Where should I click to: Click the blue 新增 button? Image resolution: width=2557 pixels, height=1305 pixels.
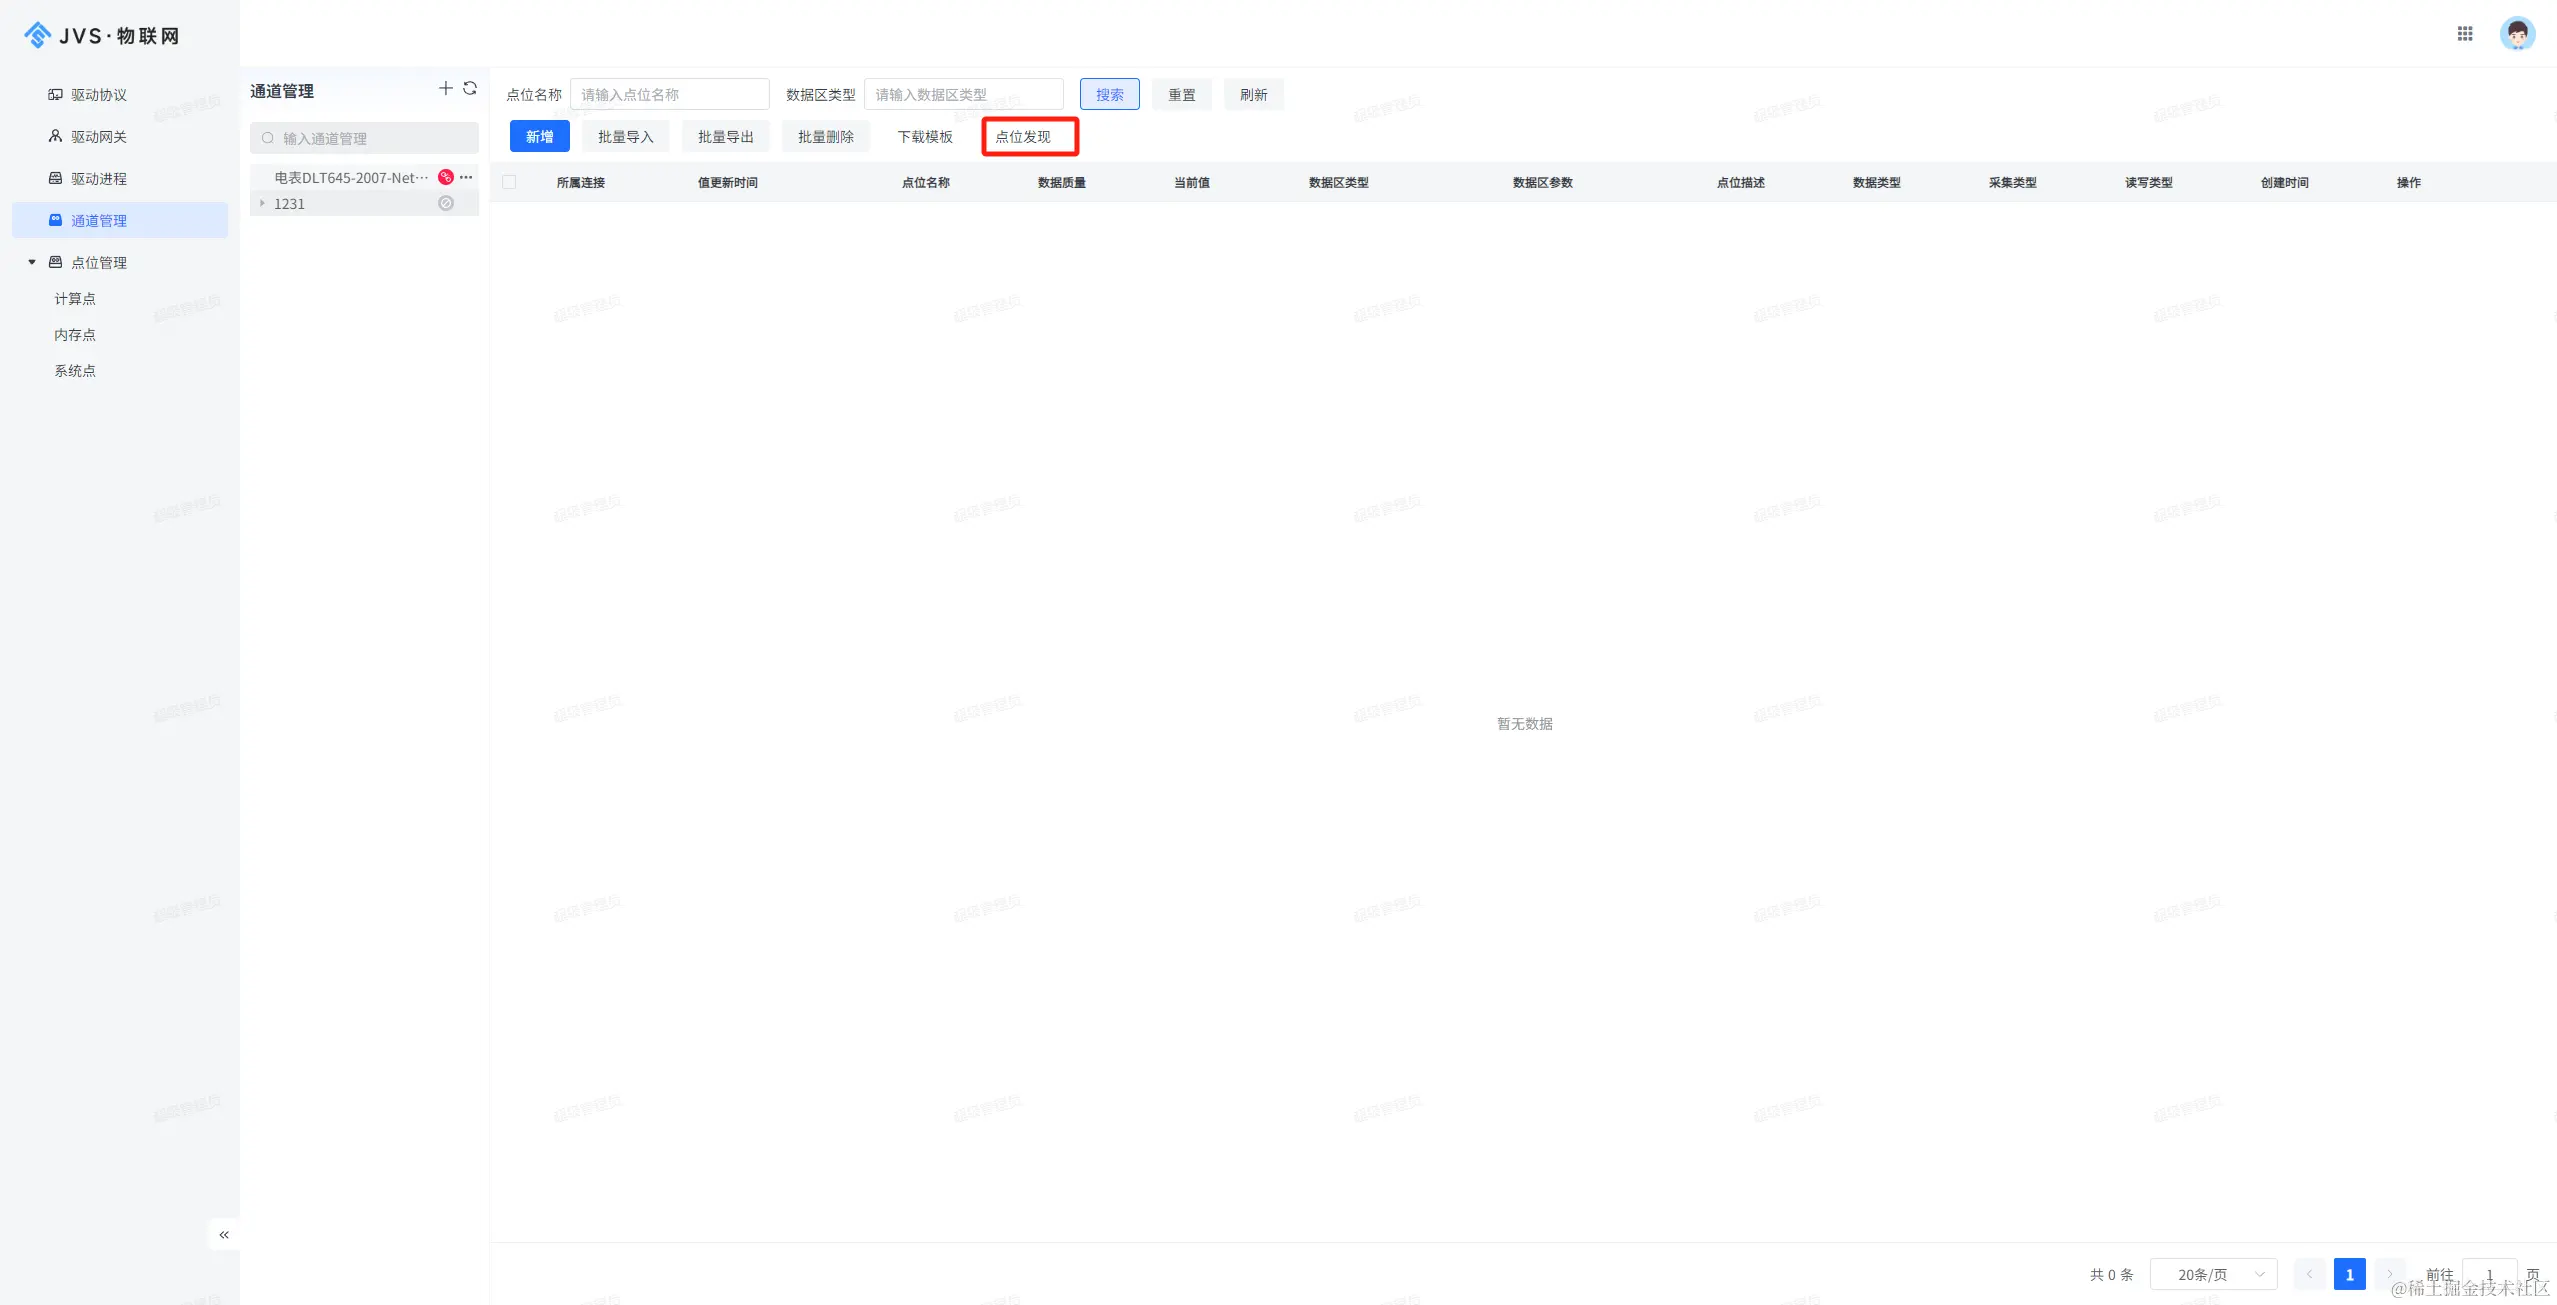[x=539, y=137]
